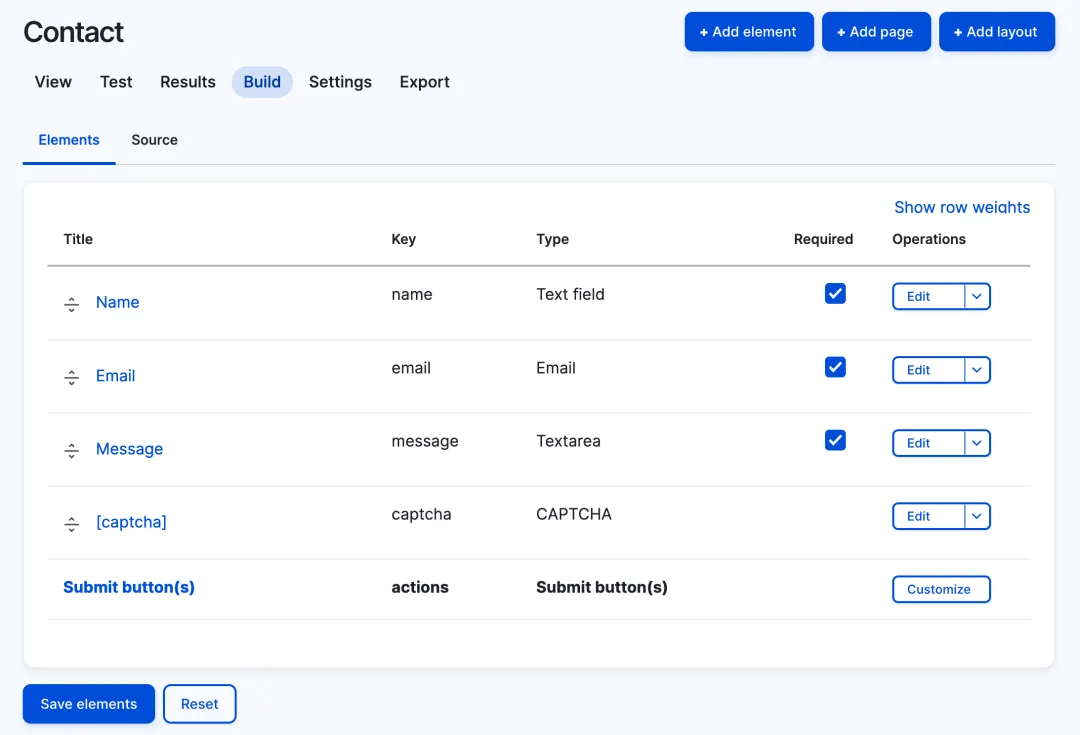Expand operations dropdown arrow for captcha row
Viewport: 1080px width, 735px height.
coord(977,516)
